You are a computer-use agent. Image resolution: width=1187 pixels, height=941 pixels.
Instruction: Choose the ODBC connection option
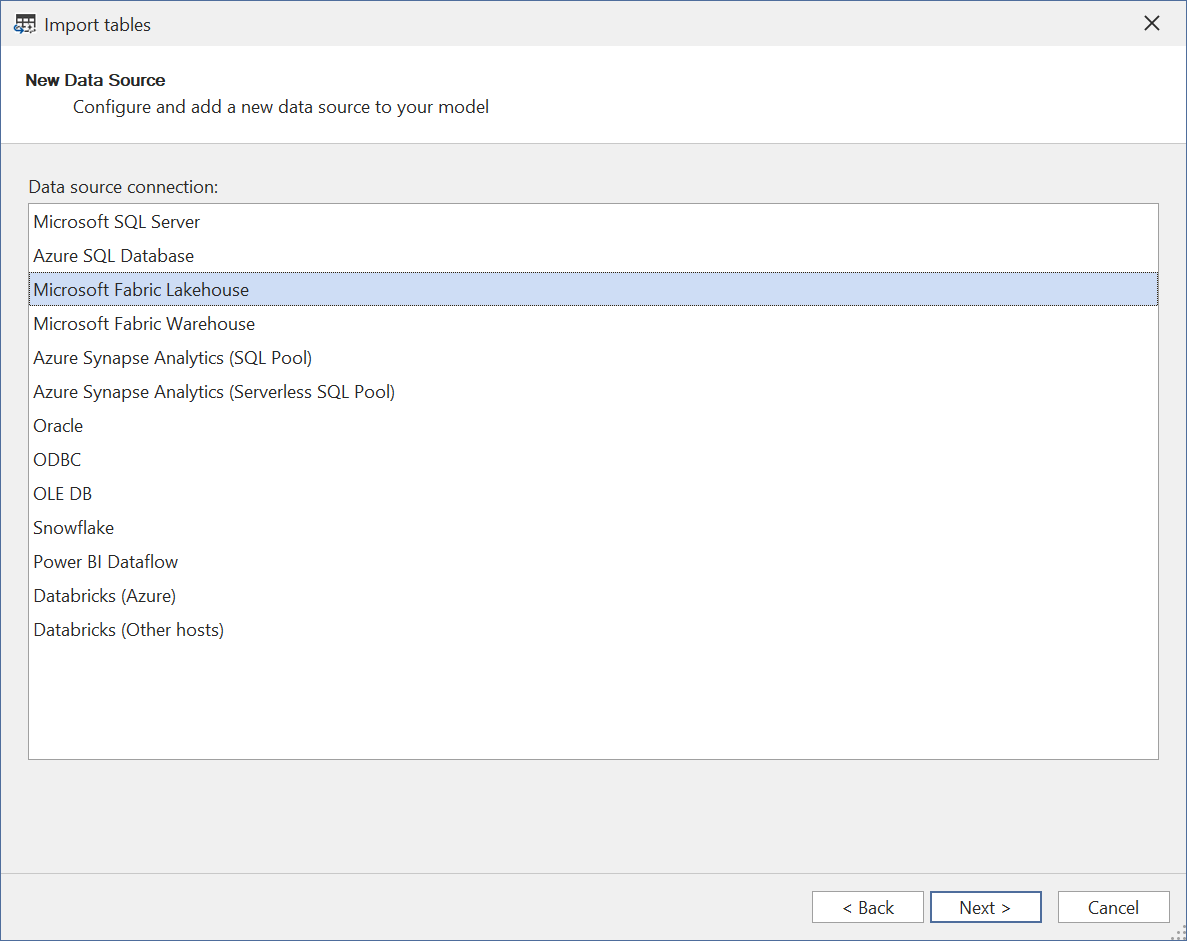[x=594, y=460]
